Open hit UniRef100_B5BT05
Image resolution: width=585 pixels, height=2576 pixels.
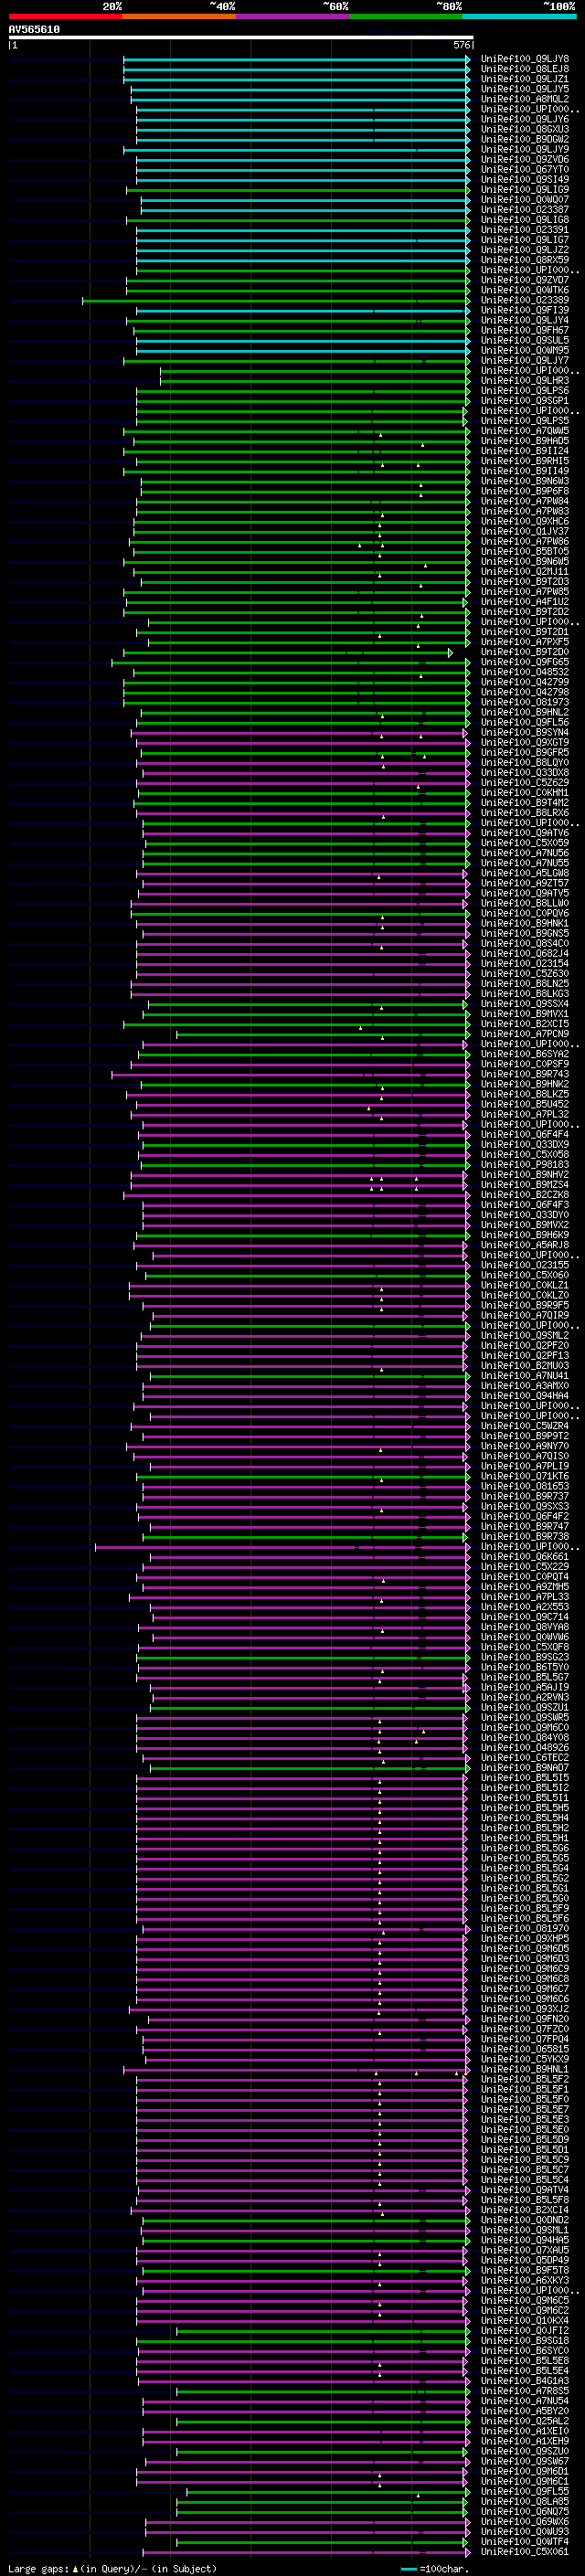point(524,551)
